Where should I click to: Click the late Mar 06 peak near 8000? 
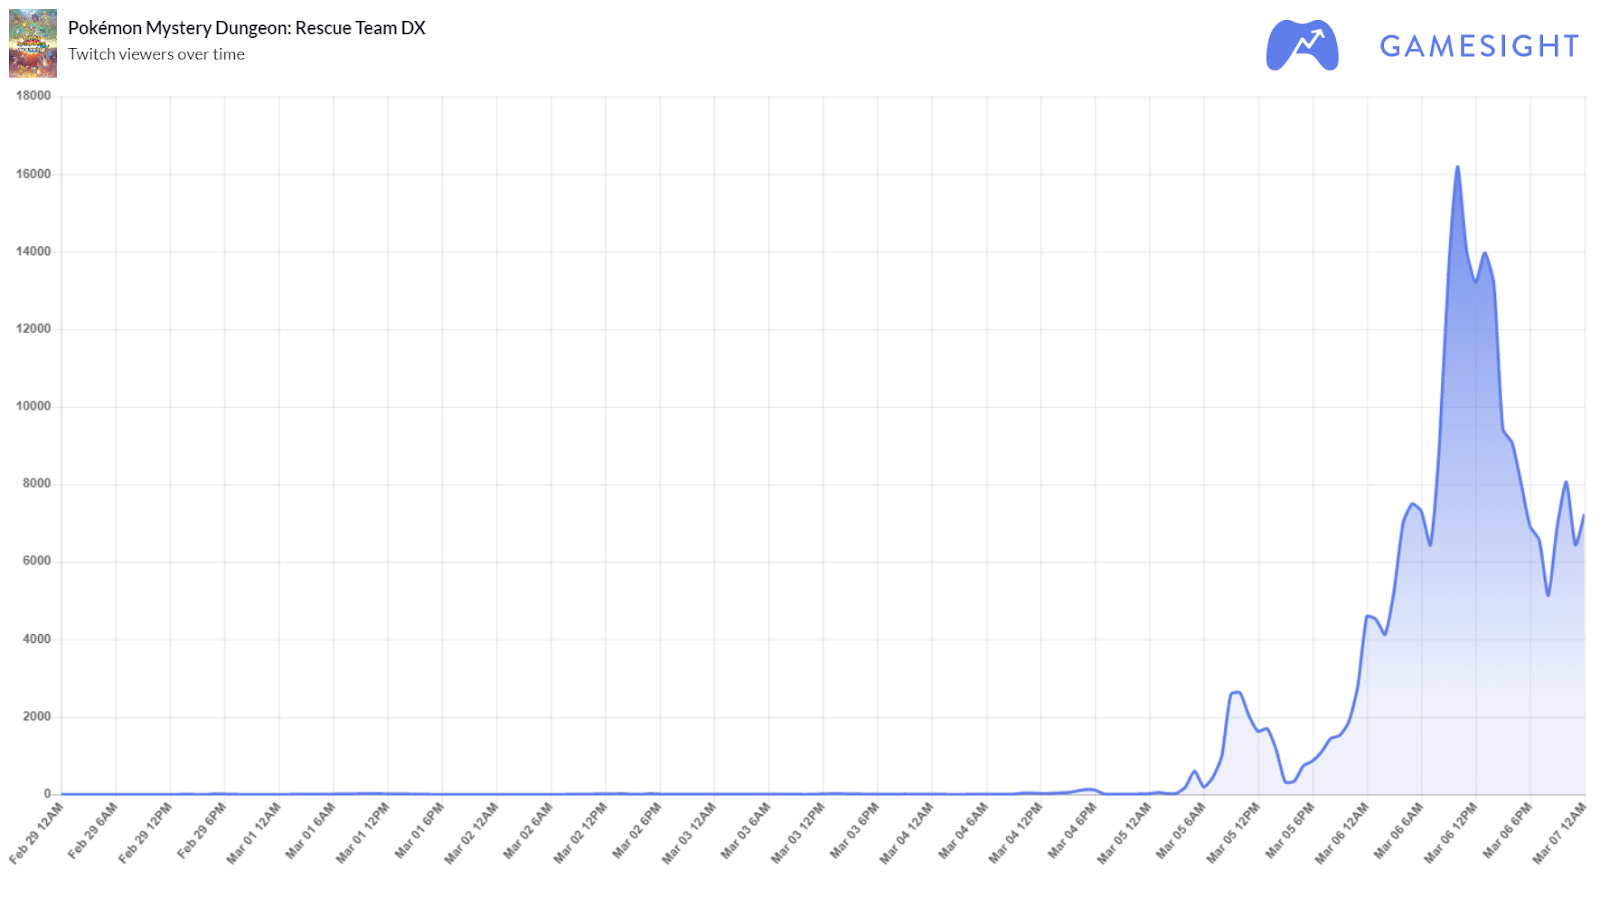[x=1566, y=482]
